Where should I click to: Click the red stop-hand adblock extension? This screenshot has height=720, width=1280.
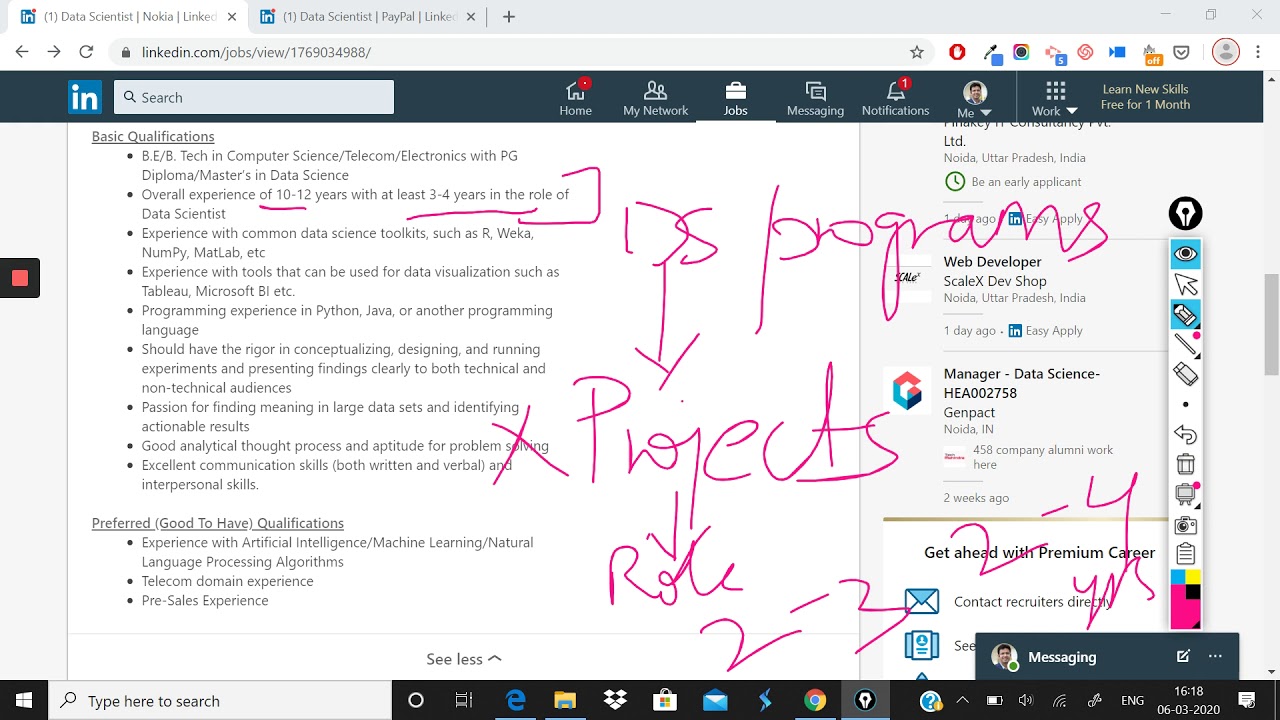pyautogui.click(x=957, y=52)
